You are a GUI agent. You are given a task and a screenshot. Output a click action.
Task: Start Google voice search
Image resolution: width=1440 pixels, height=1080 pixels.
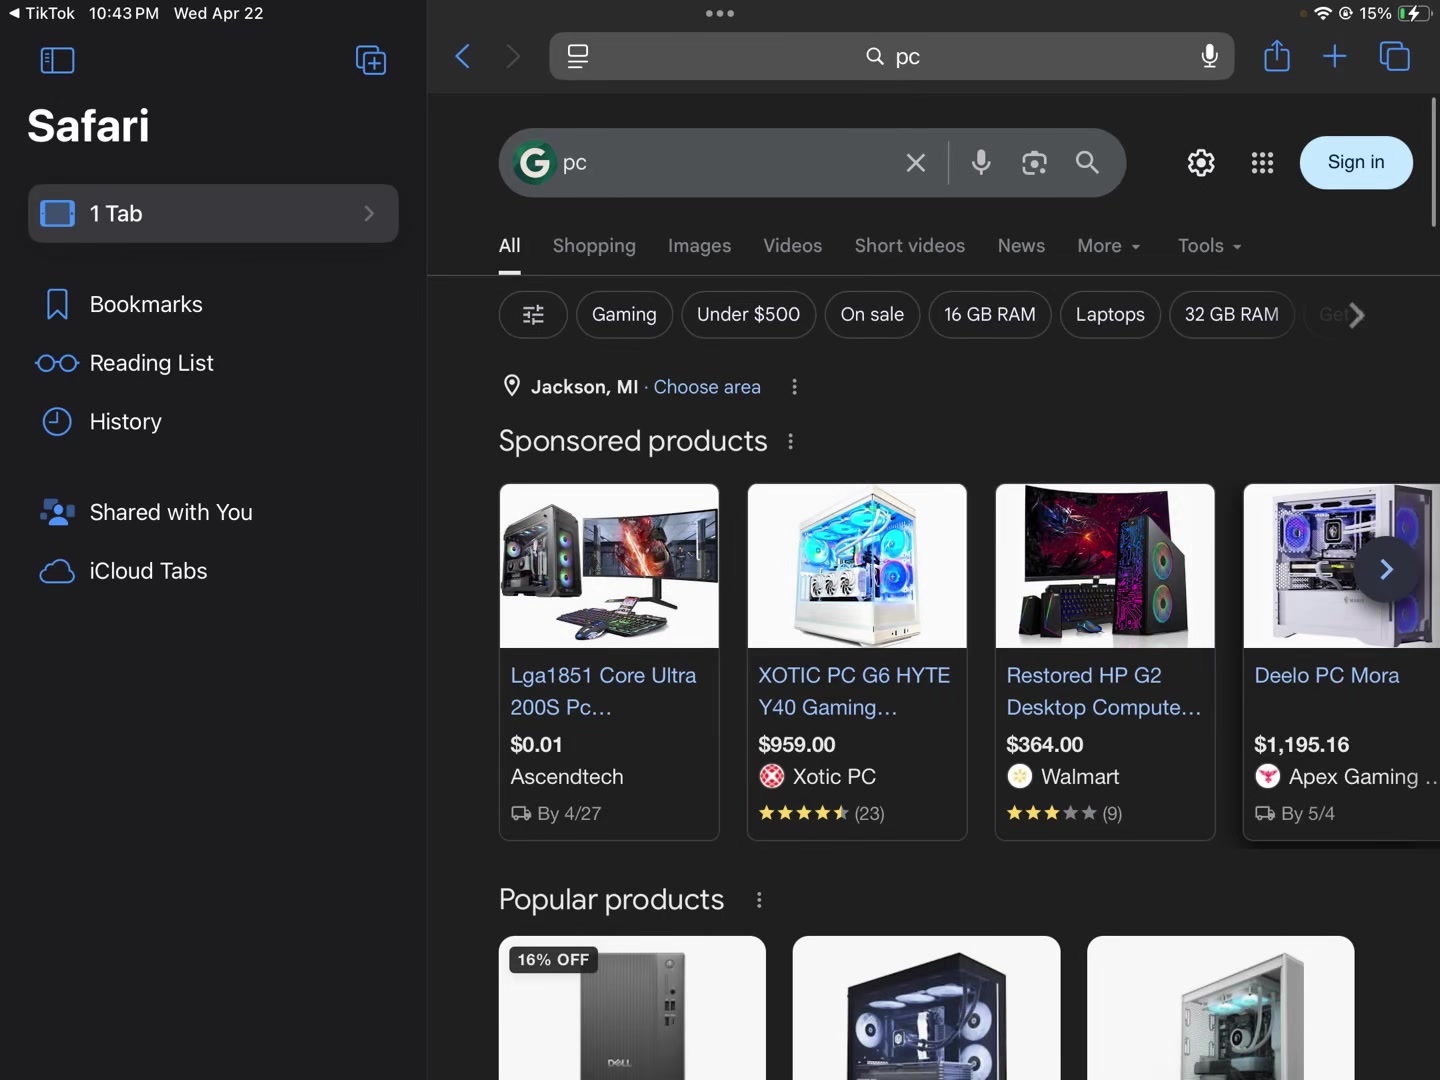(x=981, y=162)
